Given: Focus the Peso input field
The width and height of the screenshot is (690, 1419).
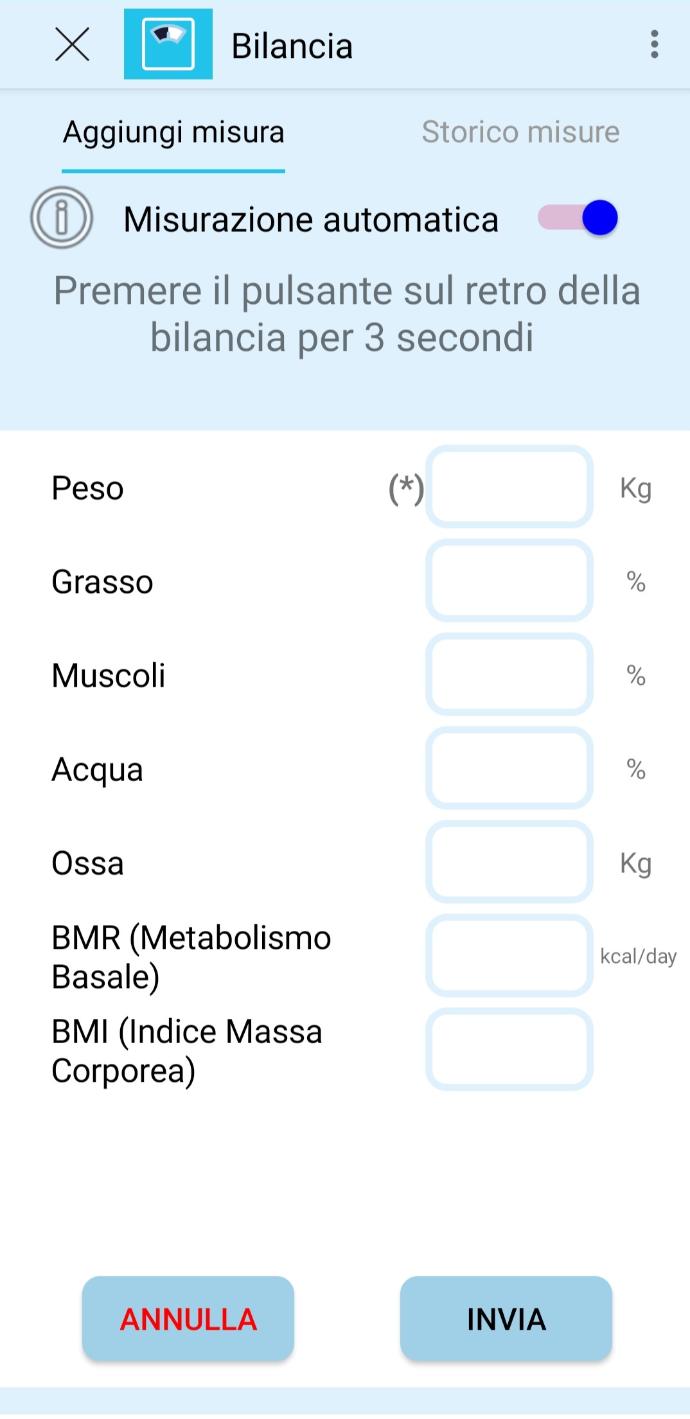Looking at the screenshot, I should 509,488.
